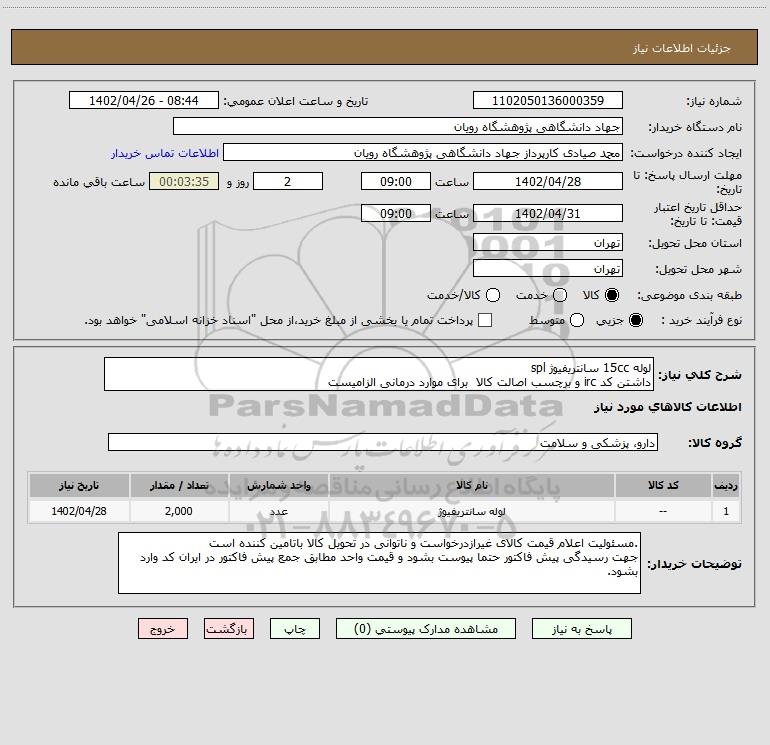Click the countdown timer 00:03:35 field
Image resolution: width=770 pixels, height=745 pixels.
(184, 181)
